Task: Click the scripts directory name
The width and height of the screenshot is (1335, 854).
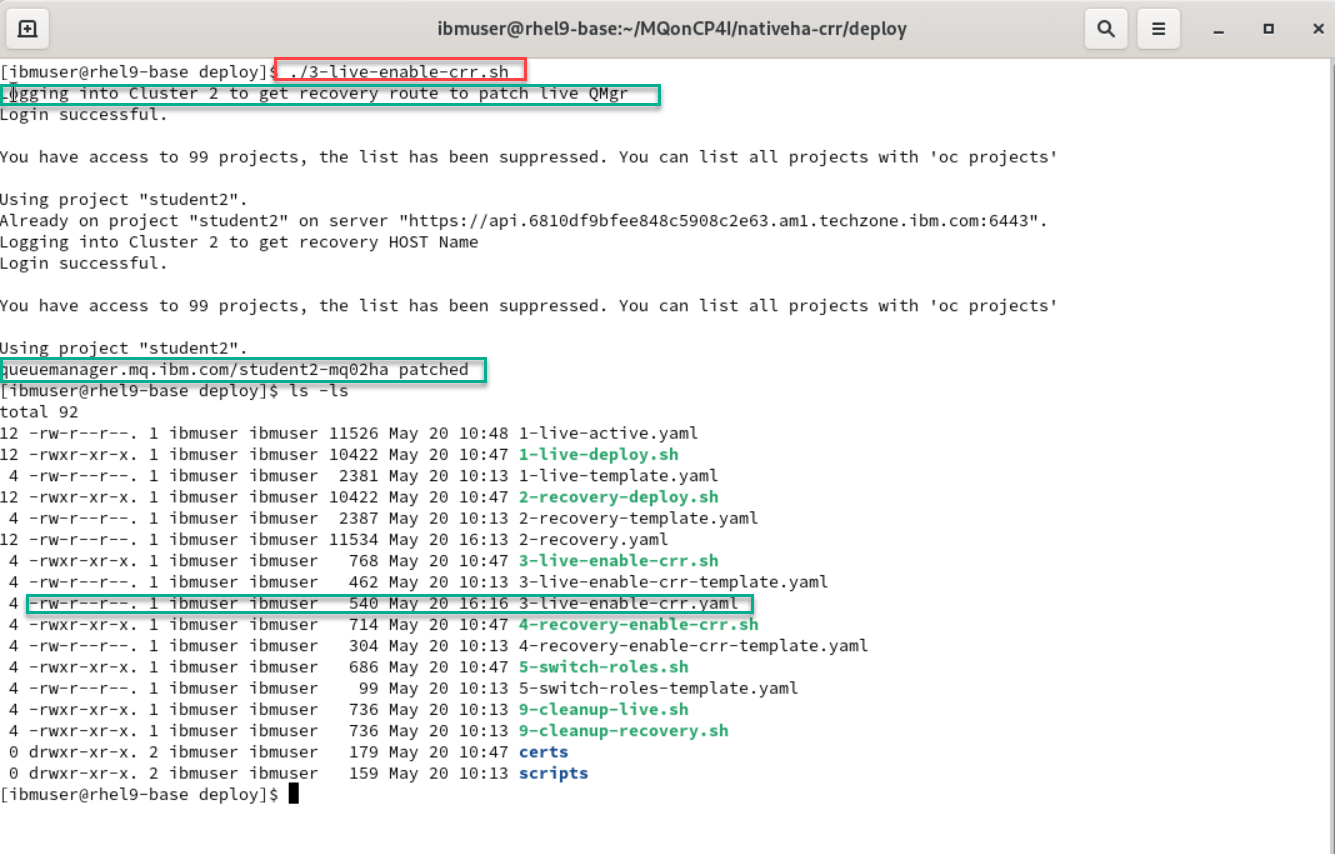Action: pos(553,773)
